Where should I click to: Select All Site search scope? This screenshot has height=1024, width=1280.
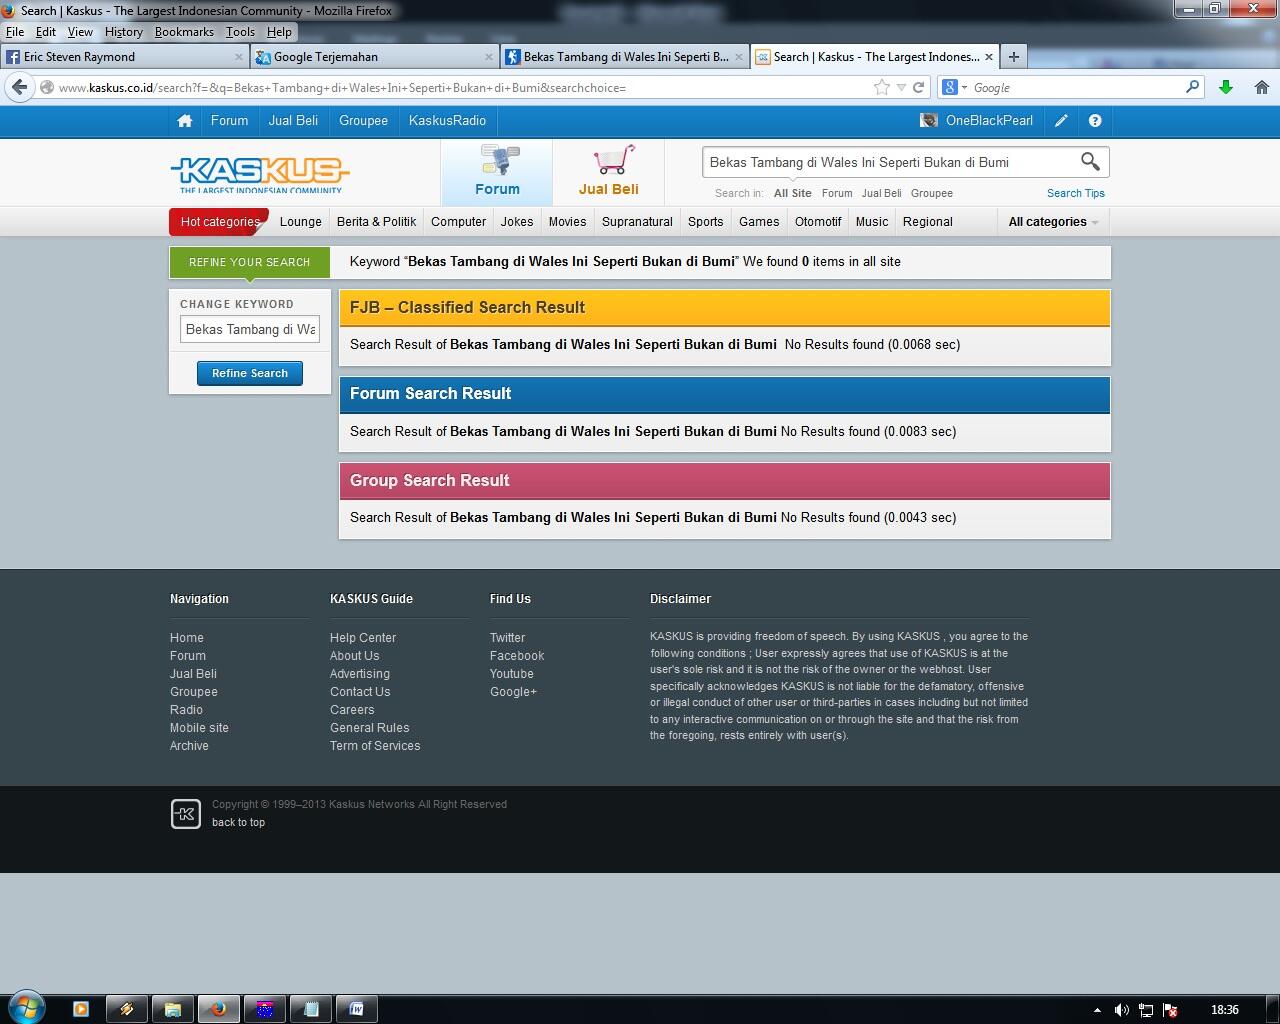792,193
